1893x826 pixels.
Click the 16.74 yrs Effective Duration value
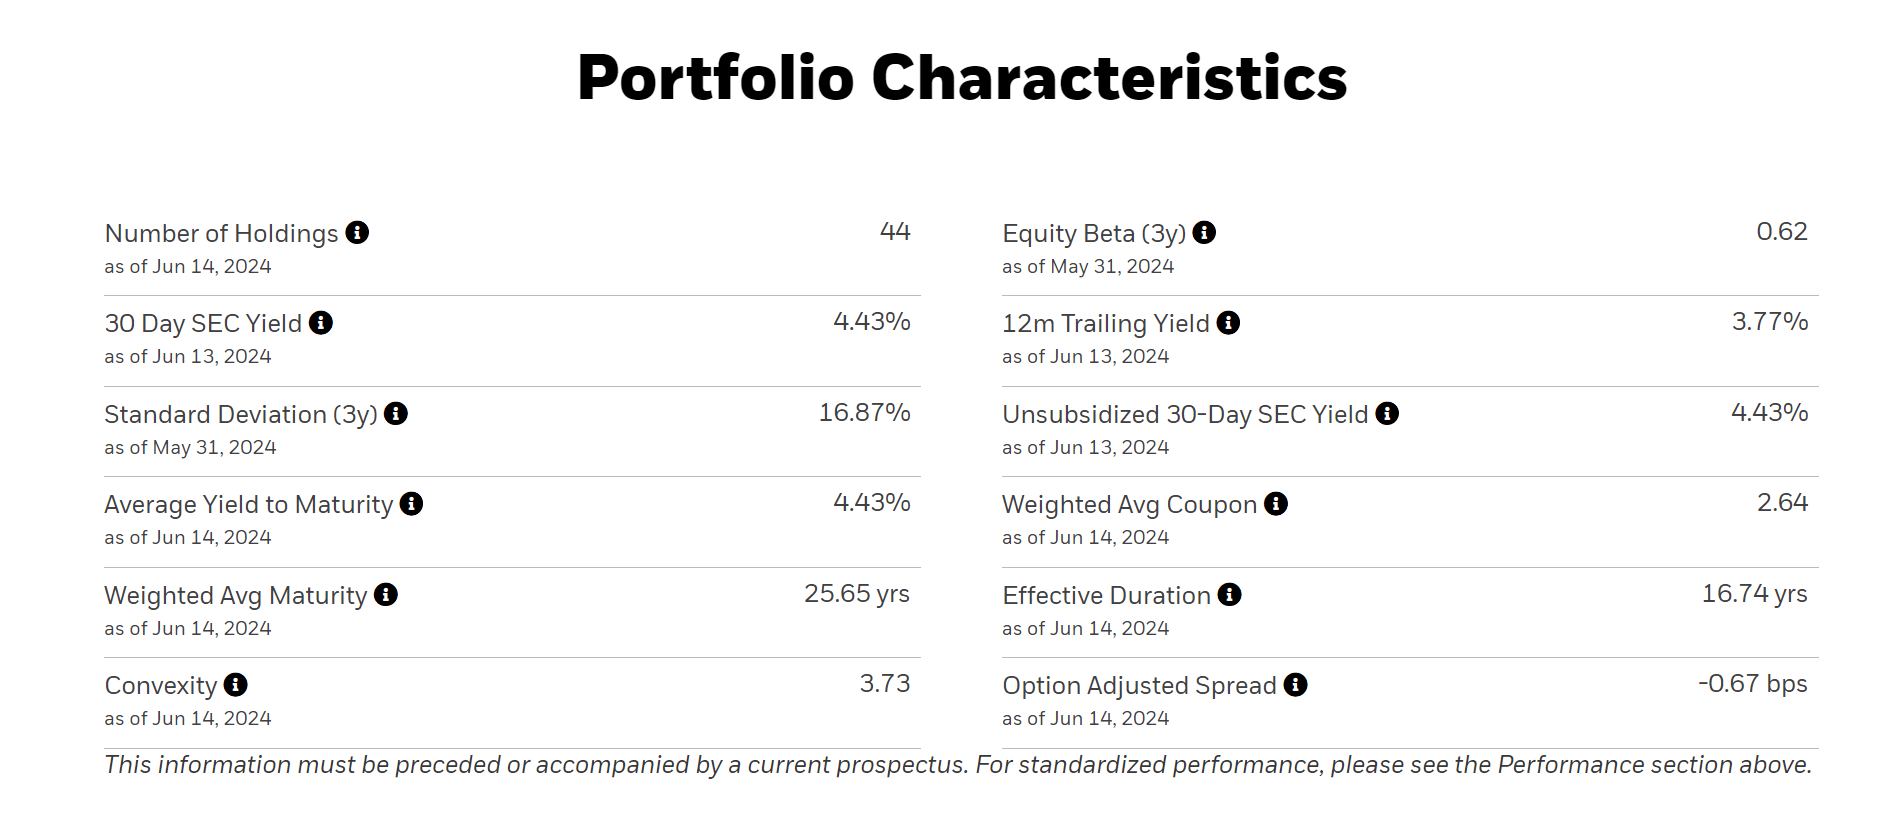click(1754, 594)
